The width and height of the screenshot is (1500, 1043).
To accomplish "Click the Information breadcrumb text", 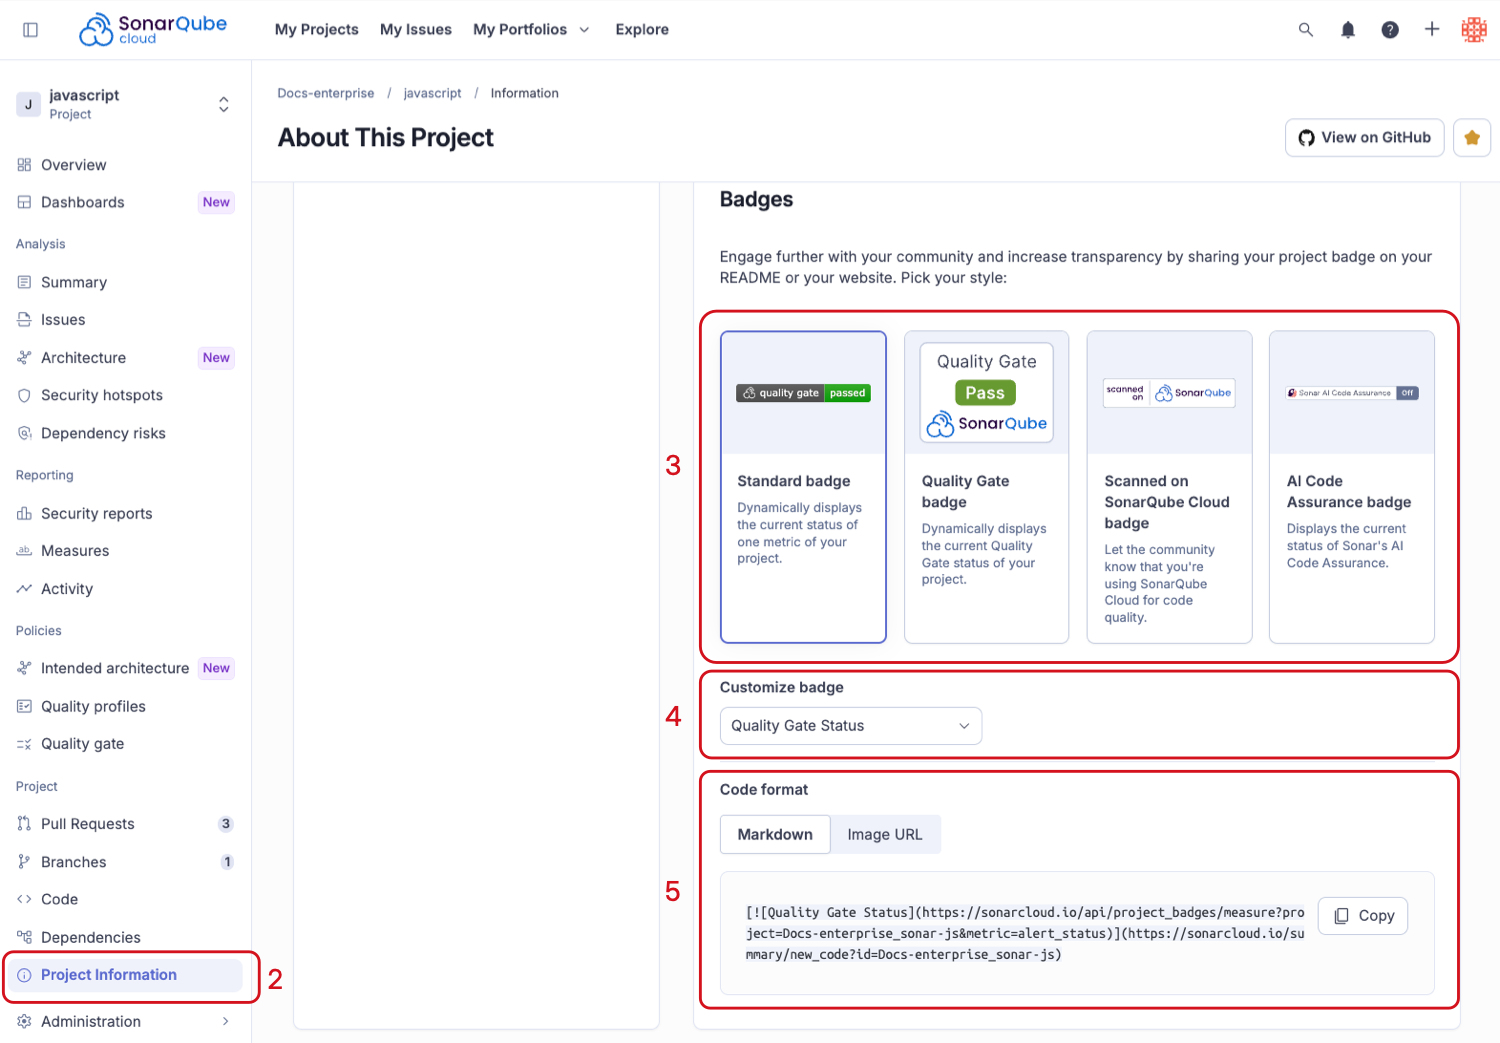I will point(525,93).
